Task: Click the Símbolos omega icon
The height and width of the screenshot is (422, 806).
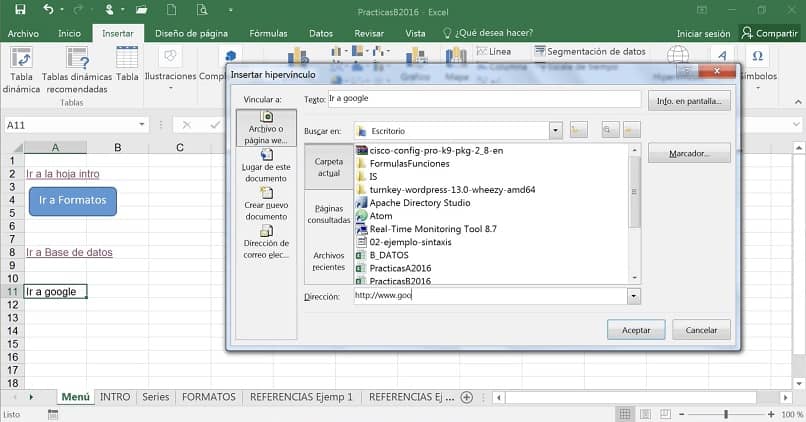Action: (x=758, y=56)
